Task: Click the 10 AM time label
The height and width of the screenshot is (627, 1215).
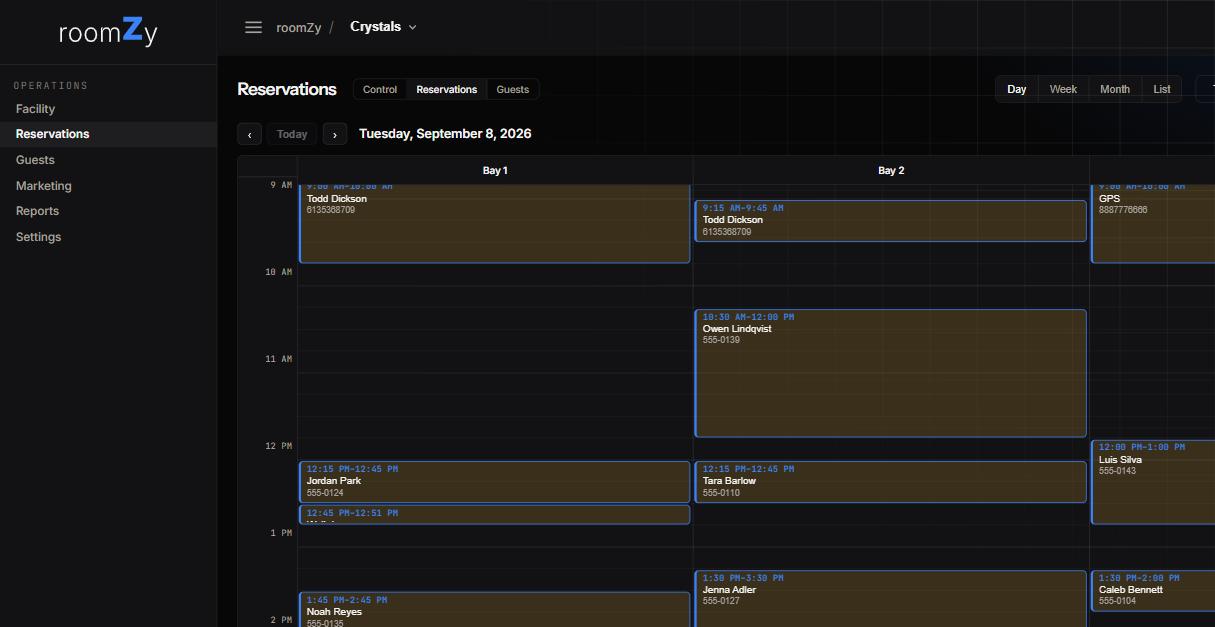Action: 279,272
